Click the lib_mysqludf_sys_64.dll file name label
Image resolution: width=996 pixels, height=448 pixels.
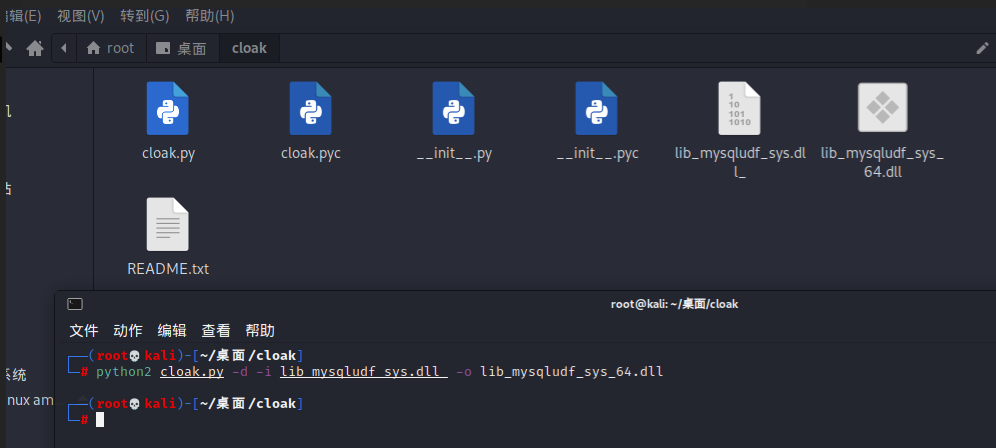(882, 163)
